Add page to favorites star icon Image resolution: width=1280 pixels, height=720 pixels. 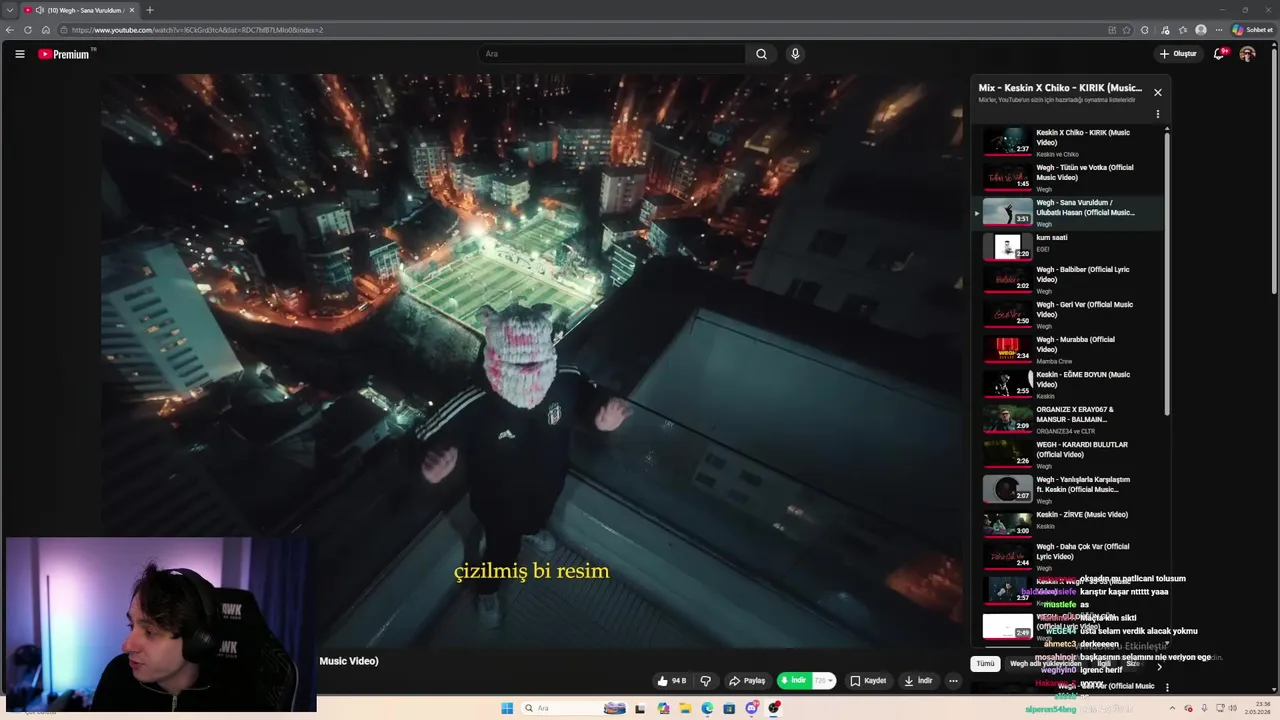point(1128,30)
